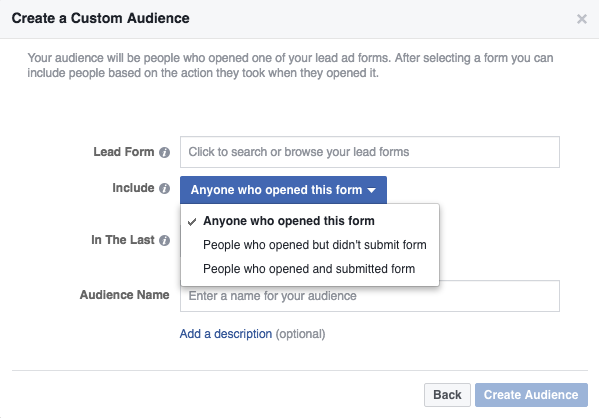599x418 pixels.
Task: Choose People who opened but didn't submit form
Action: [x=310, y=245]
